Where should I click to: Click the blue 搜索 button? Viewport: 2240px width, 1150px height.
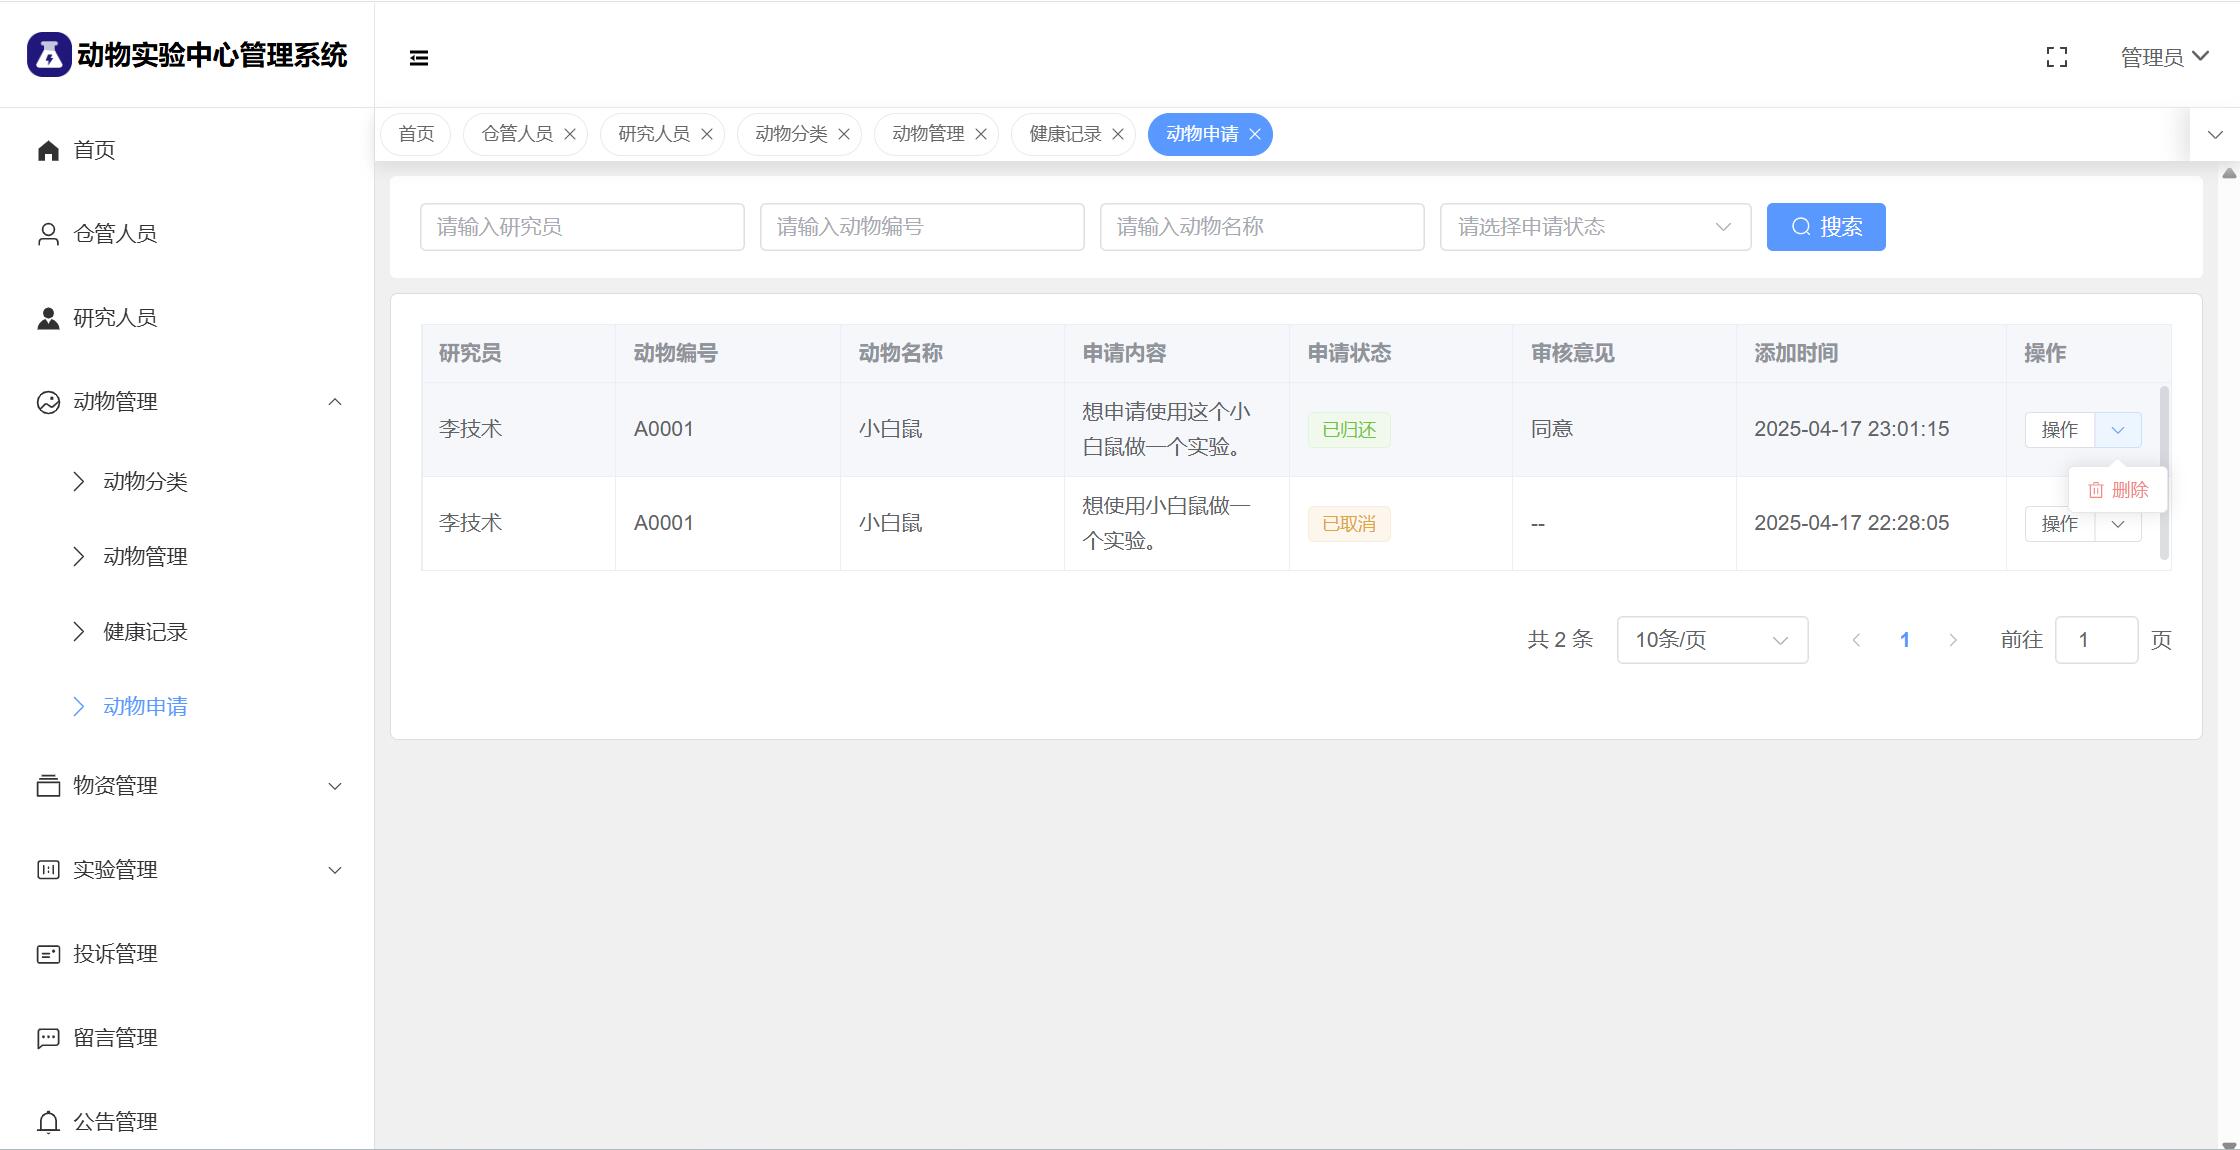pos(1825,227)
